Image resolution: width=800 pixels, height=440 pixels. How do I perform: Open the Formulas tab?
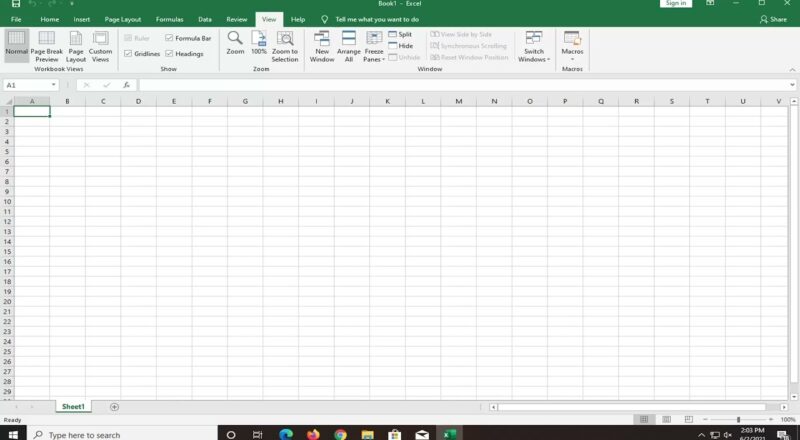click(169, 19)
